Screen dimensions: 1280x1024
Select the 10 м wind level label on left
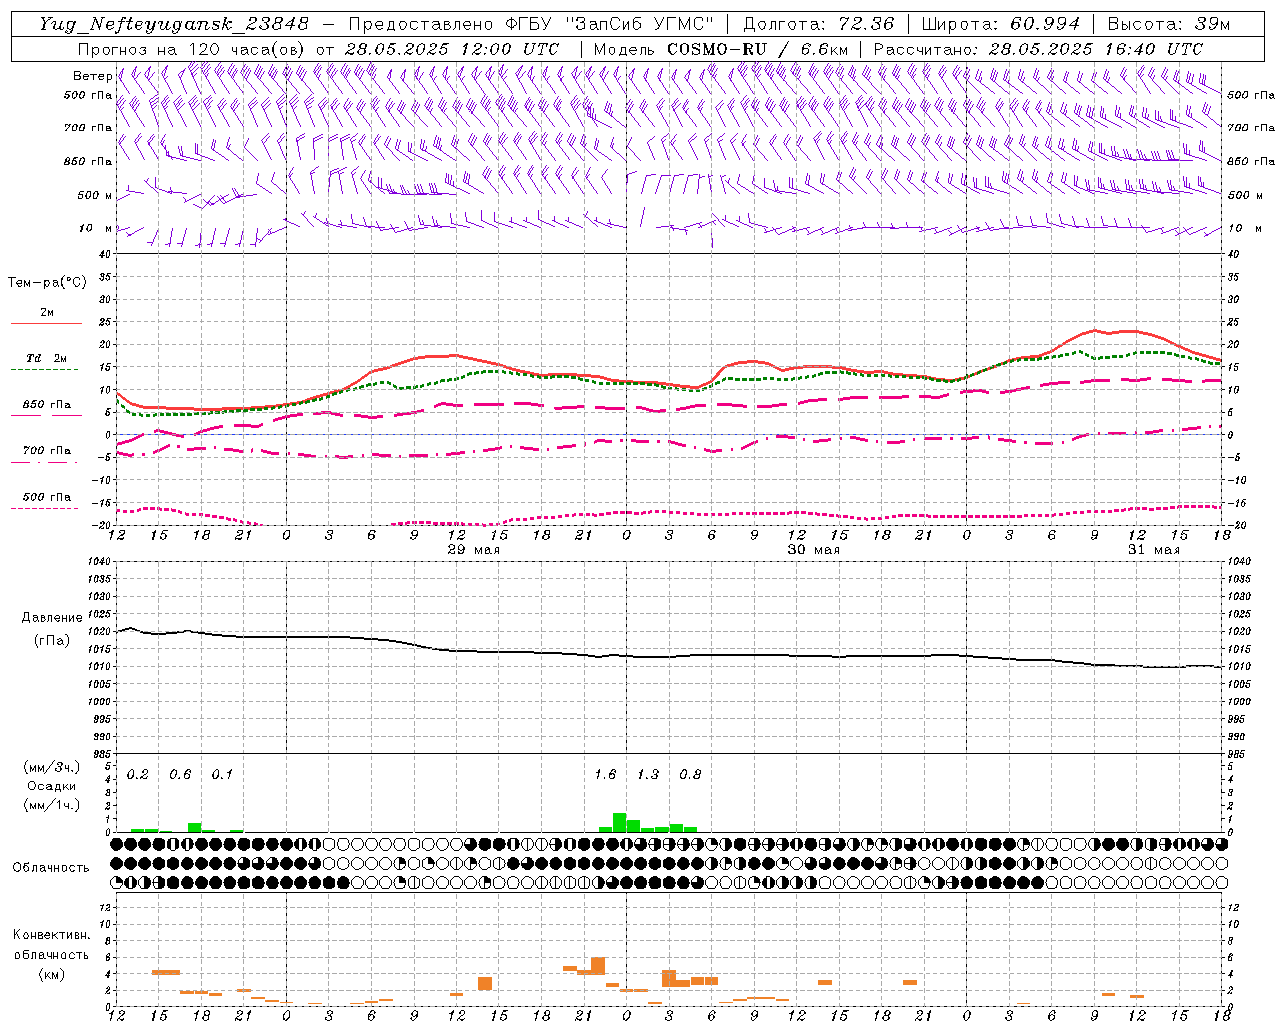96,228
